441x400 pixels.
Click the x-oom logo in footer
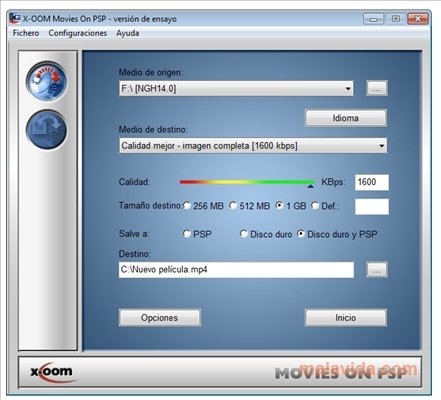[x=52, y=372]
